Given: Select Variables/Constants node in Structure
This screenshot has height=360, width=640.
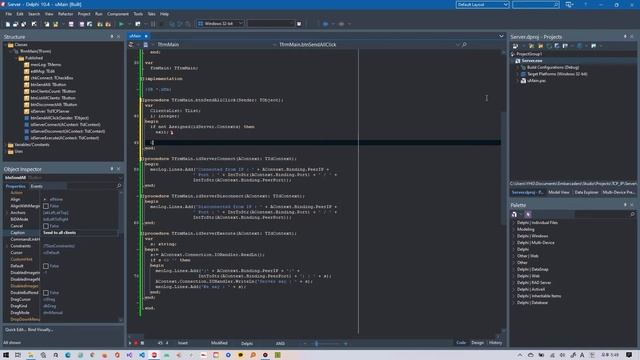Looking at the screenshot, I should 32,145.
